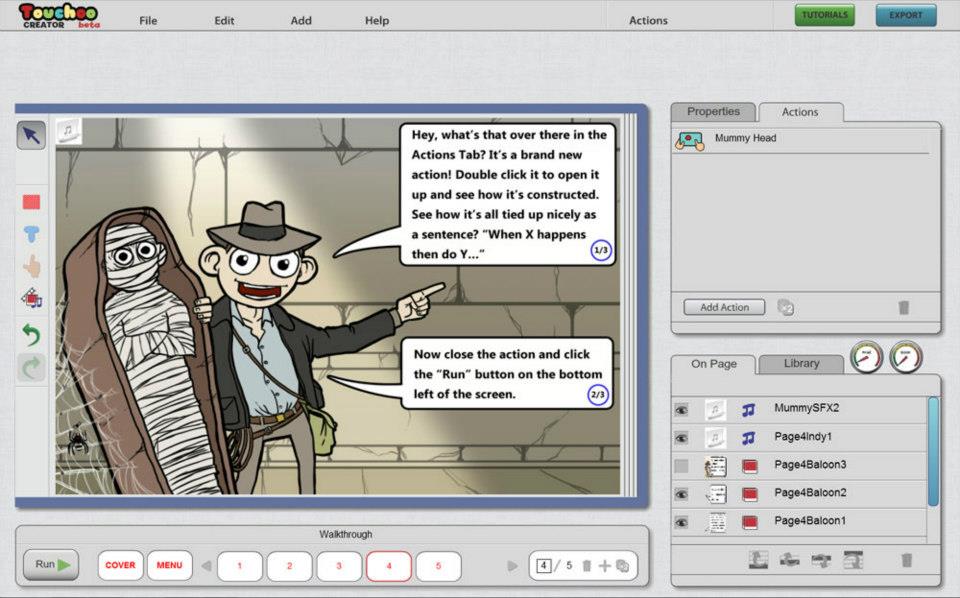Open the Help menu

377,20
